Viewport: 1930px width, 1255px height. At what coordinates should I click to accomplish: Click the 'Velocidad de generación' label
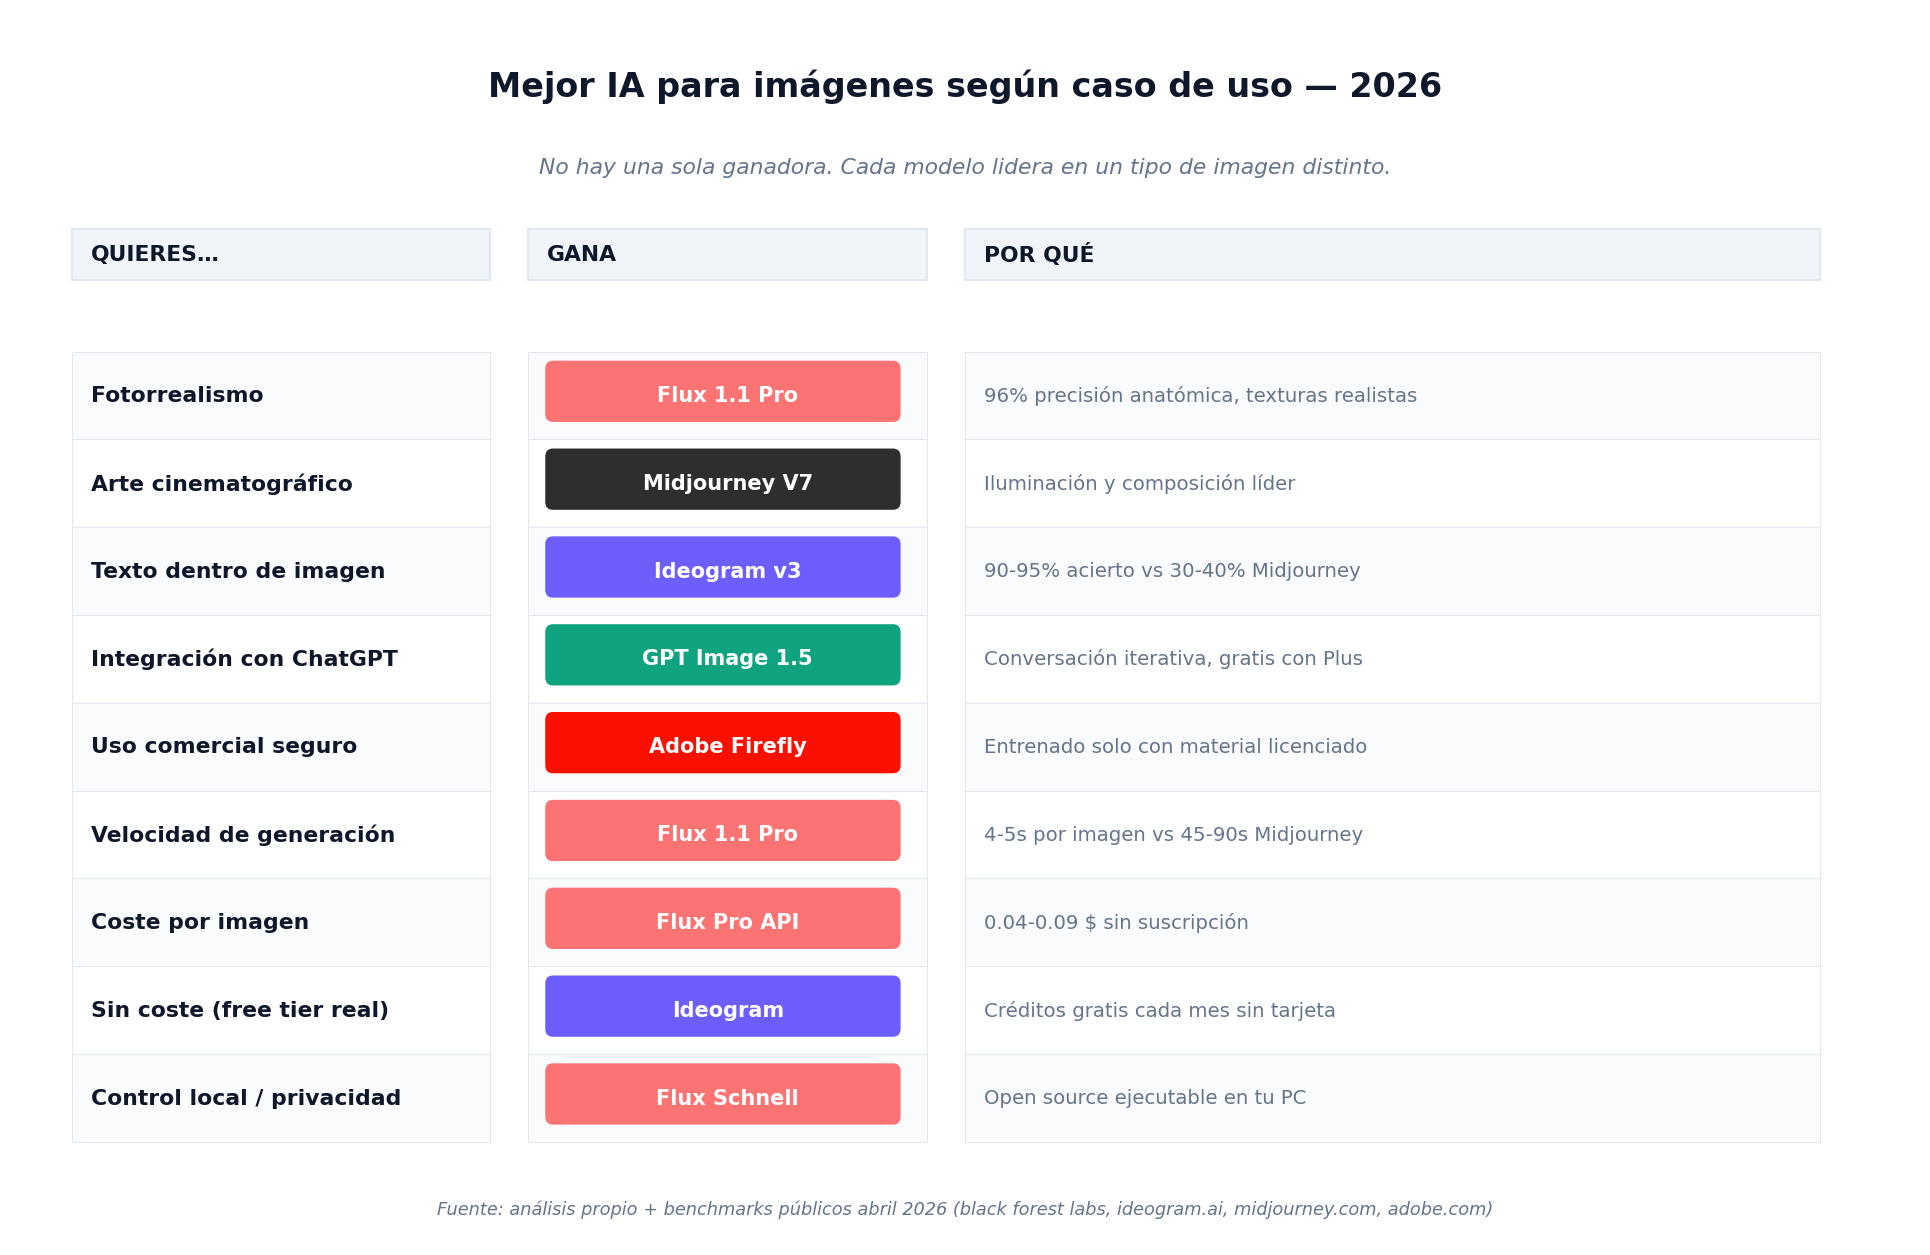[x=243, y=835]
